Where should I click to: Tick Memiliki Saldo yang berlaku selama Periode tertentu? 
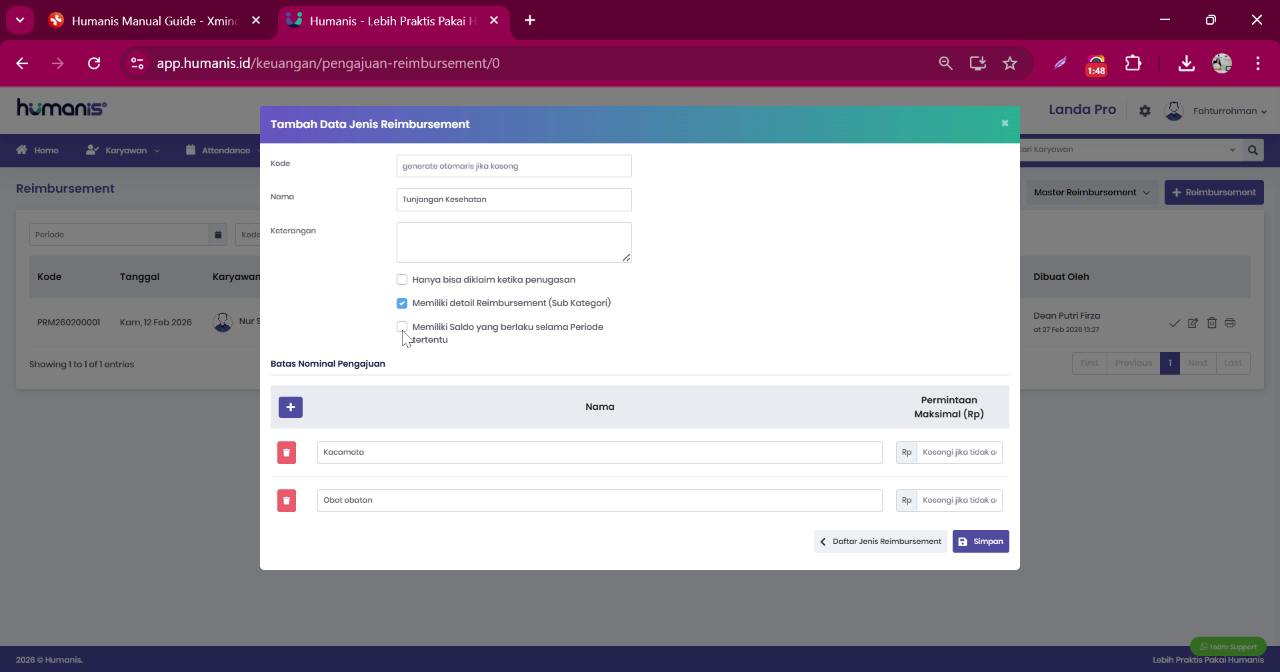[402, 327]
